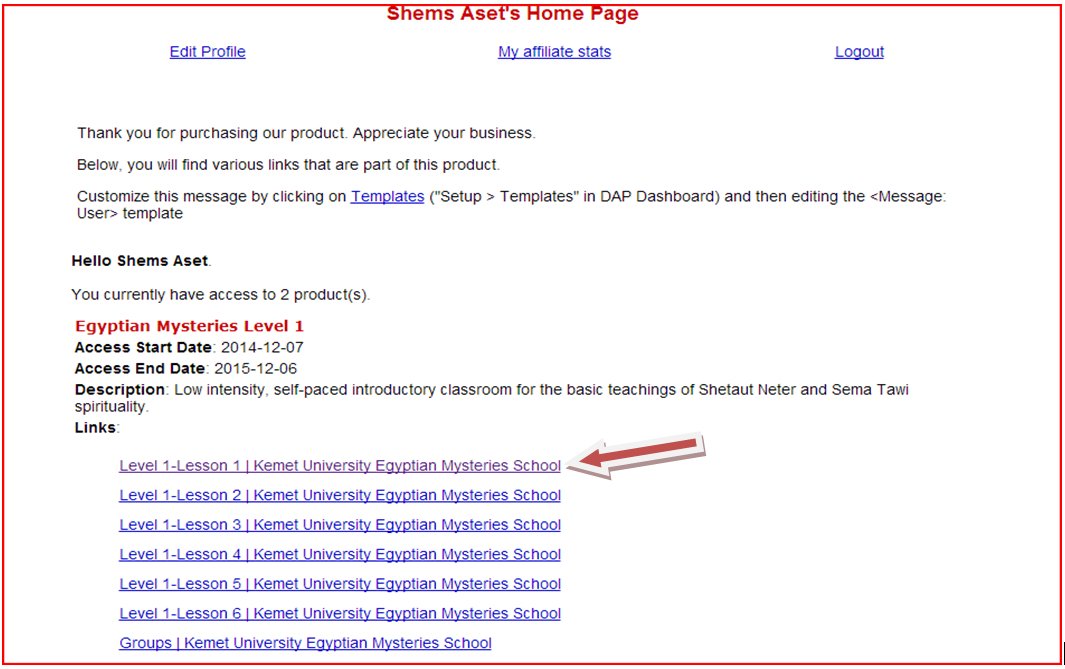
Task: Select the 'Hello Shems Aset' greeting
Action: click(x=141, y=261)
